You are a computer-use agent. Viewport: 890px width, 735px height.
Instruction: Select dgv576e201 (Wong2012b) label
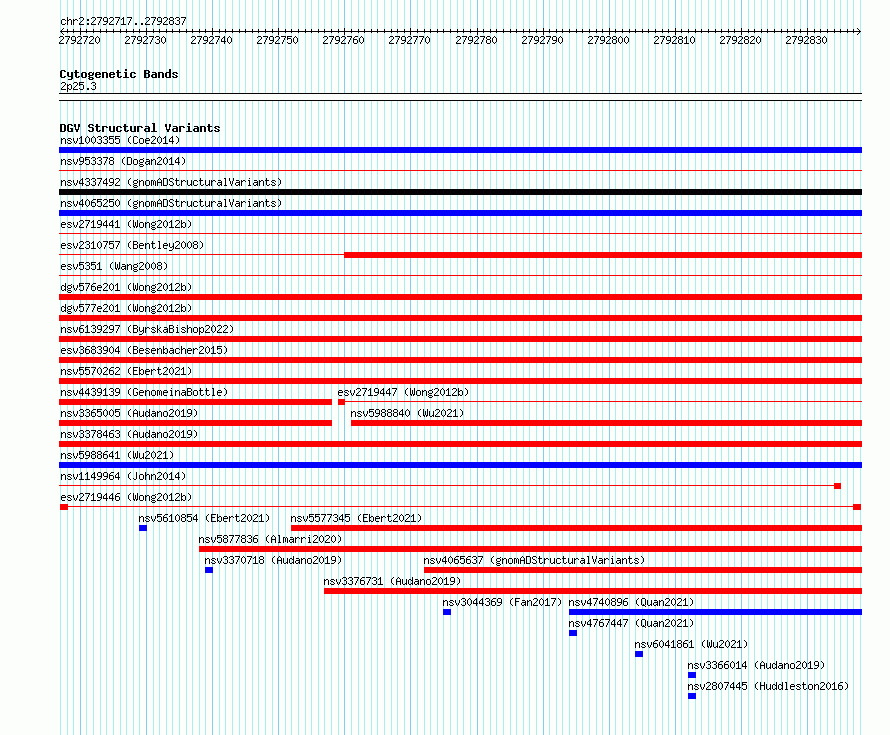pyautogui.click(x=126, y=287)
